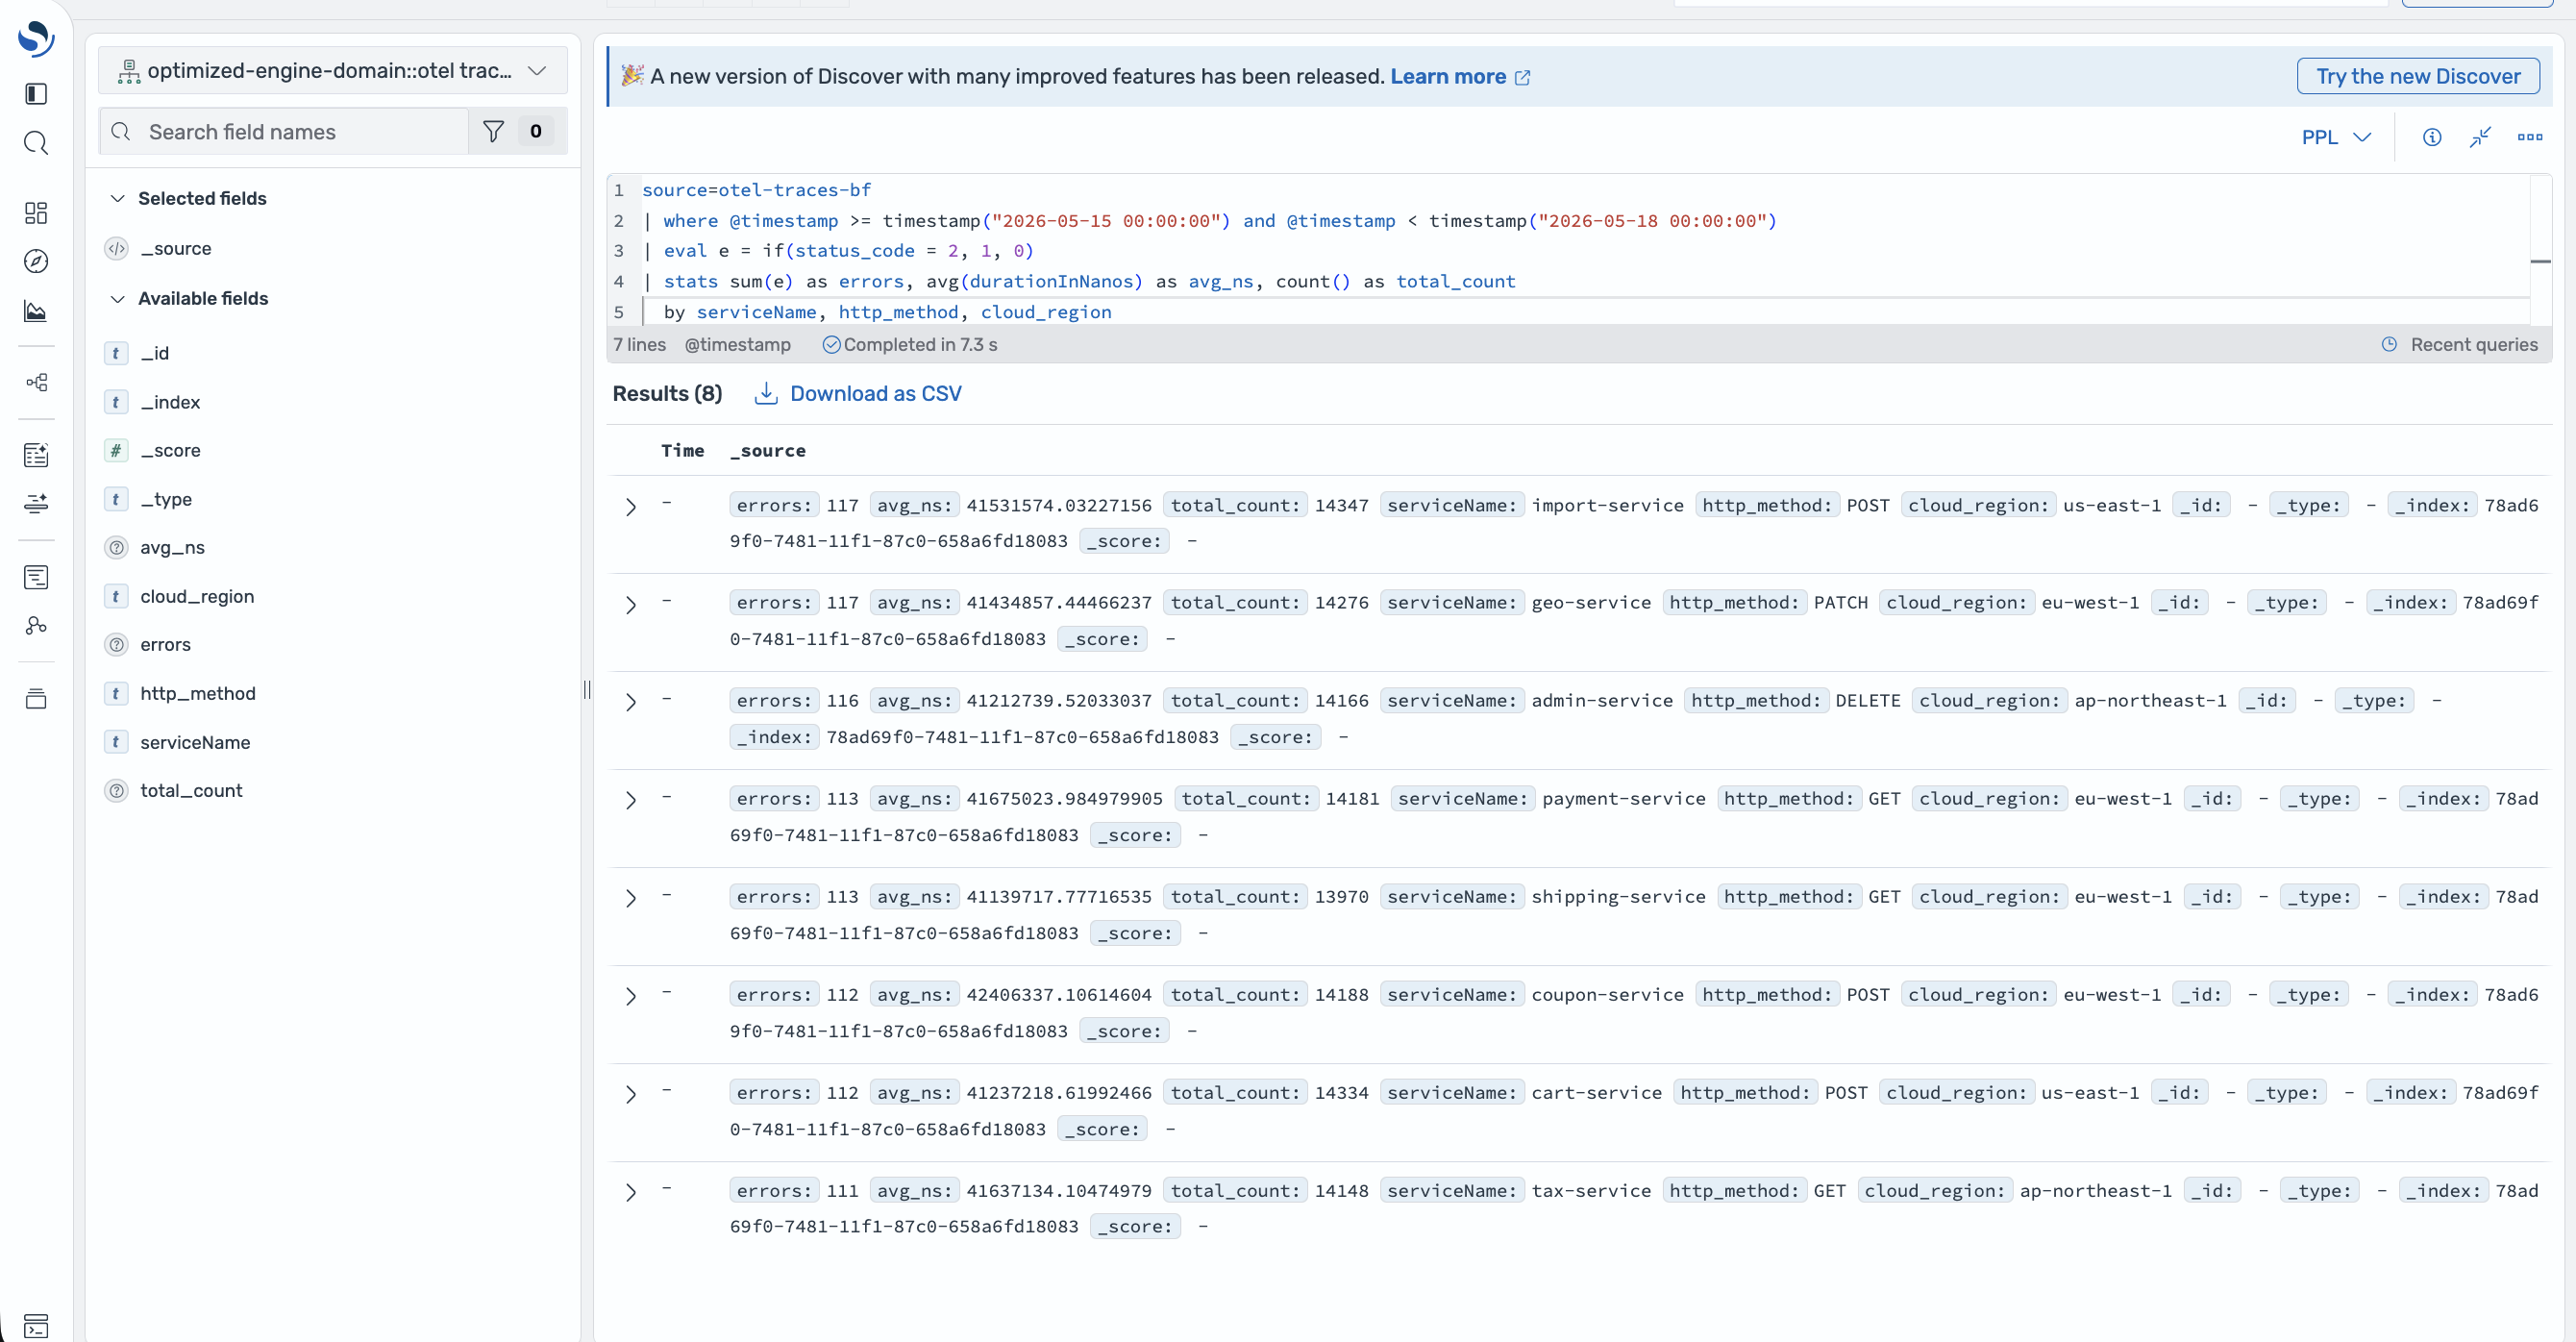Expand the coupon-service result row
This screenshot has width=2576, height=1342.
point(631,997)
